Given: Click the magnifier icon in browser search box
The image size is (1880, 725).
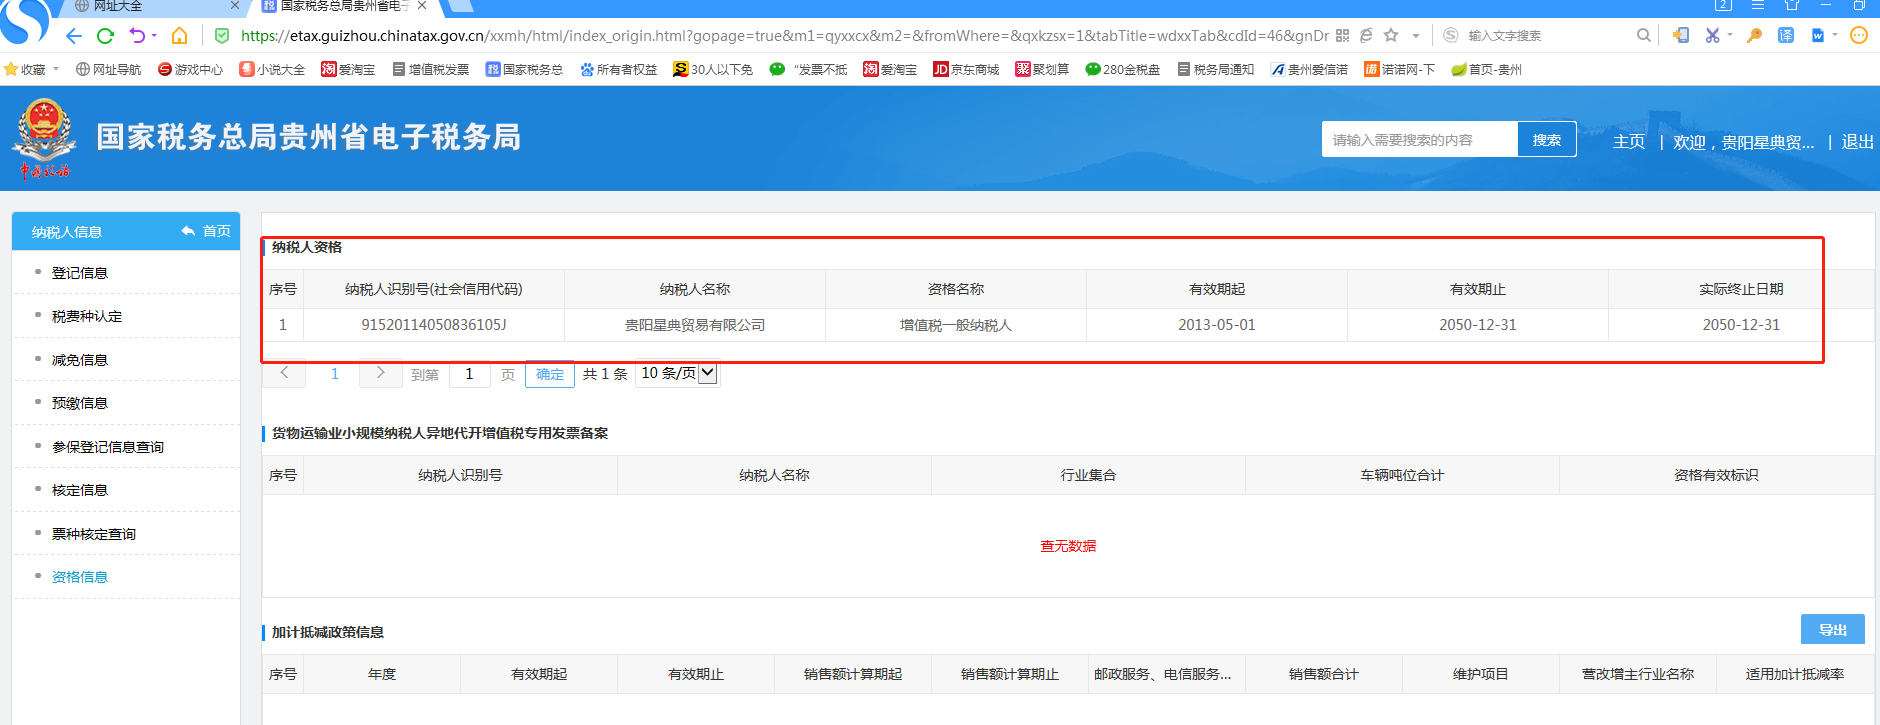Looking at the screenshot, I should point(1643,35).
